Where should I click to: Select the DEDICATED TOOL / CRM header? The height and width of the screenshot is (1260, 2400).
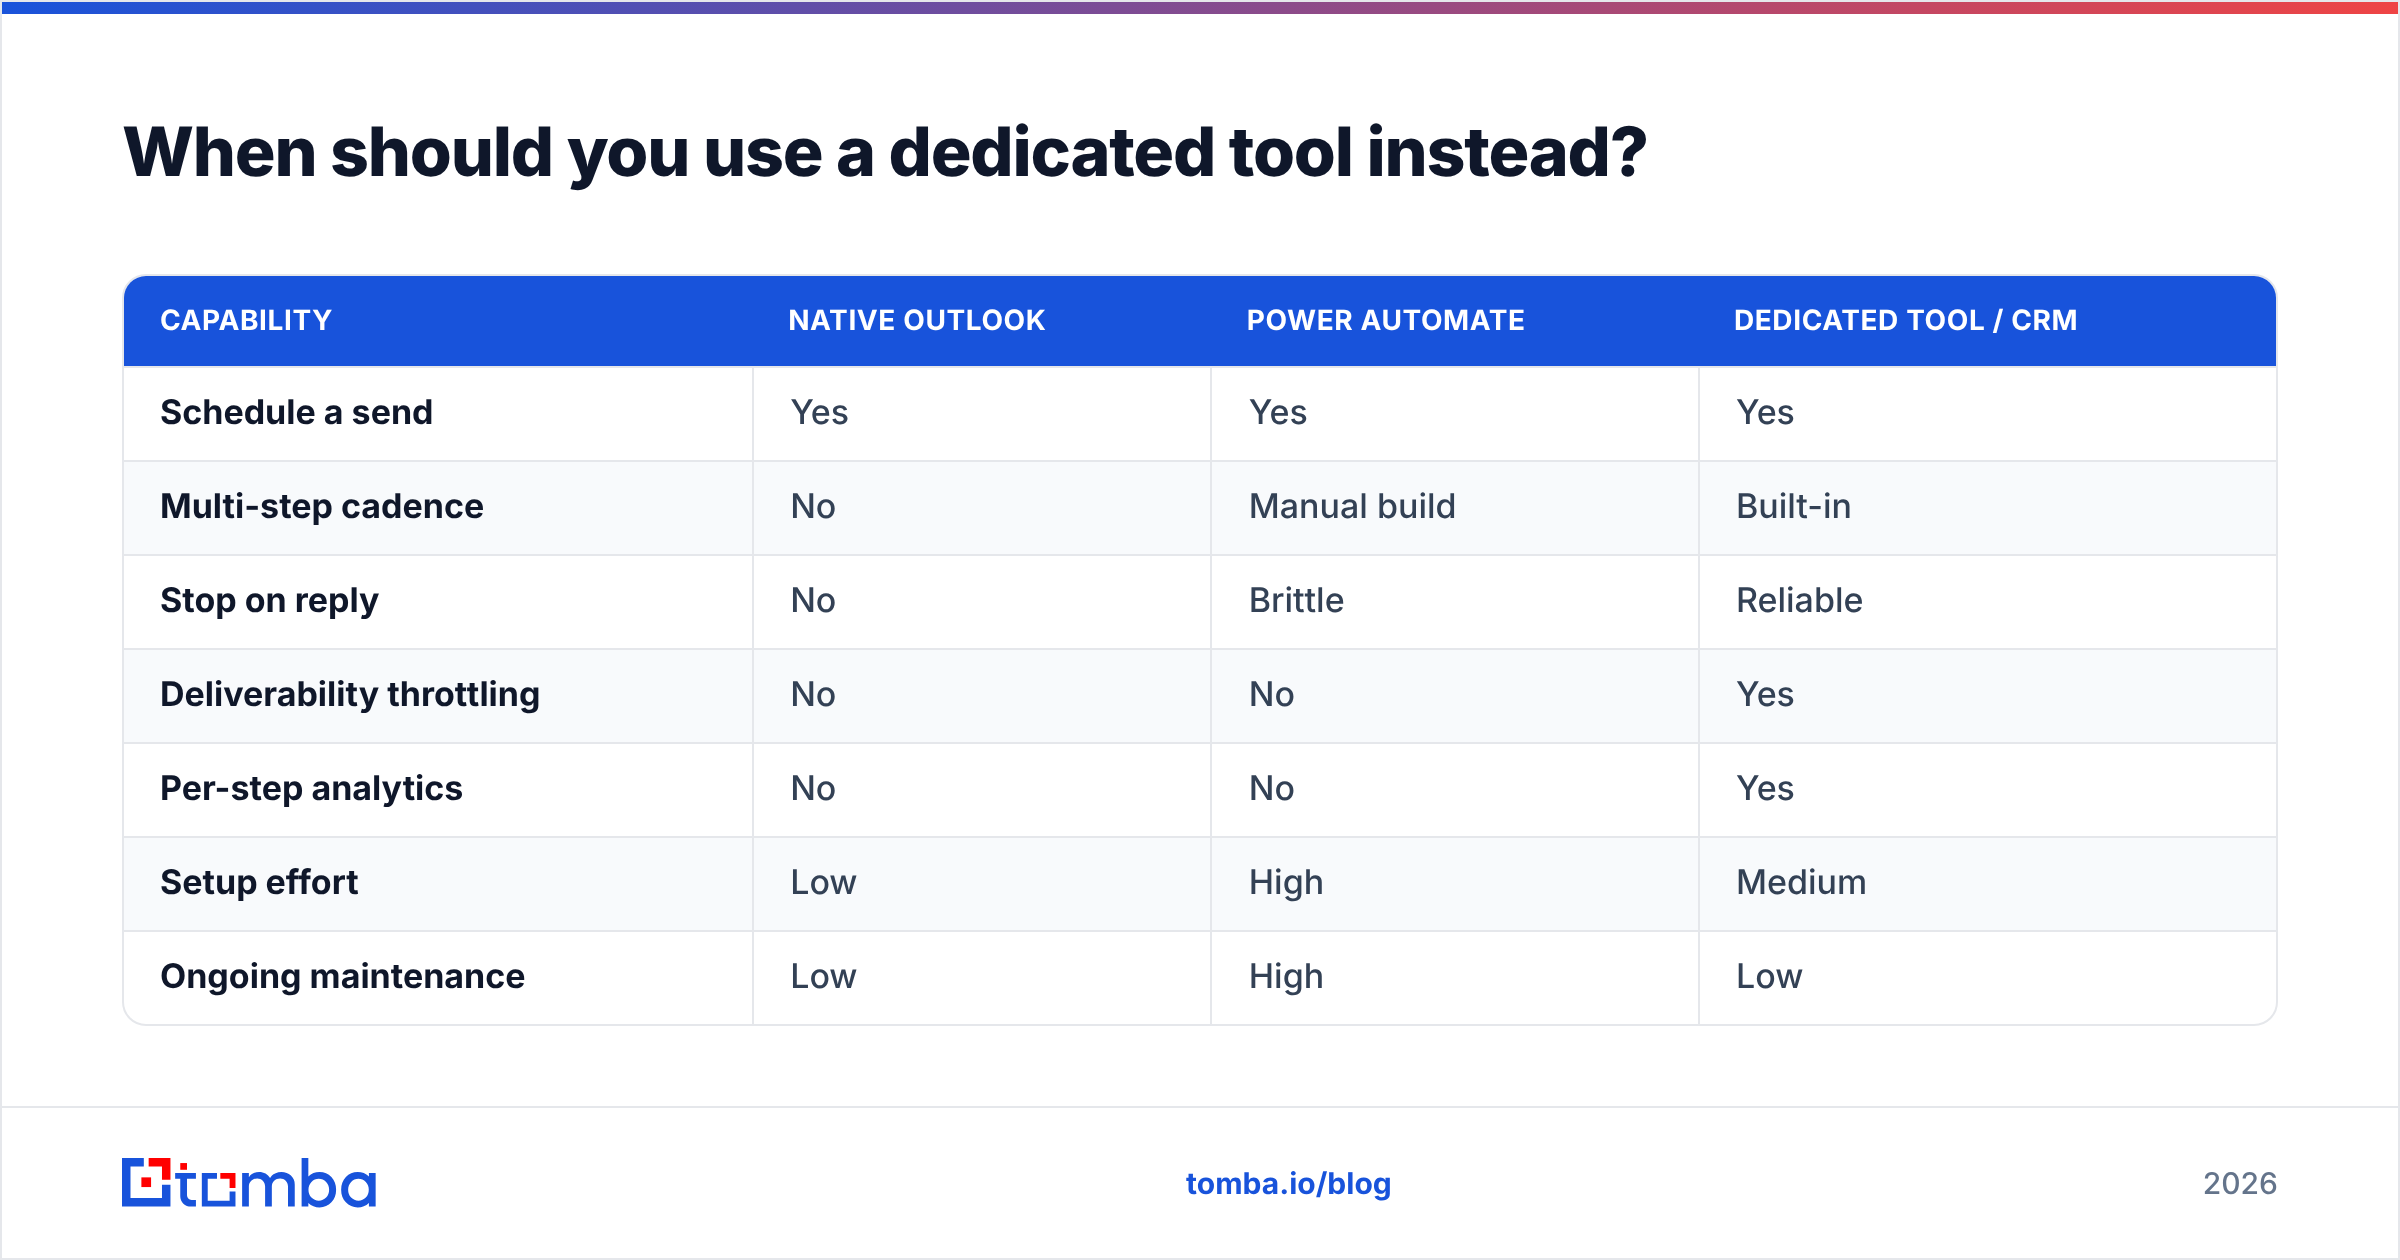pyautogui.click(x=1905, y=320)
